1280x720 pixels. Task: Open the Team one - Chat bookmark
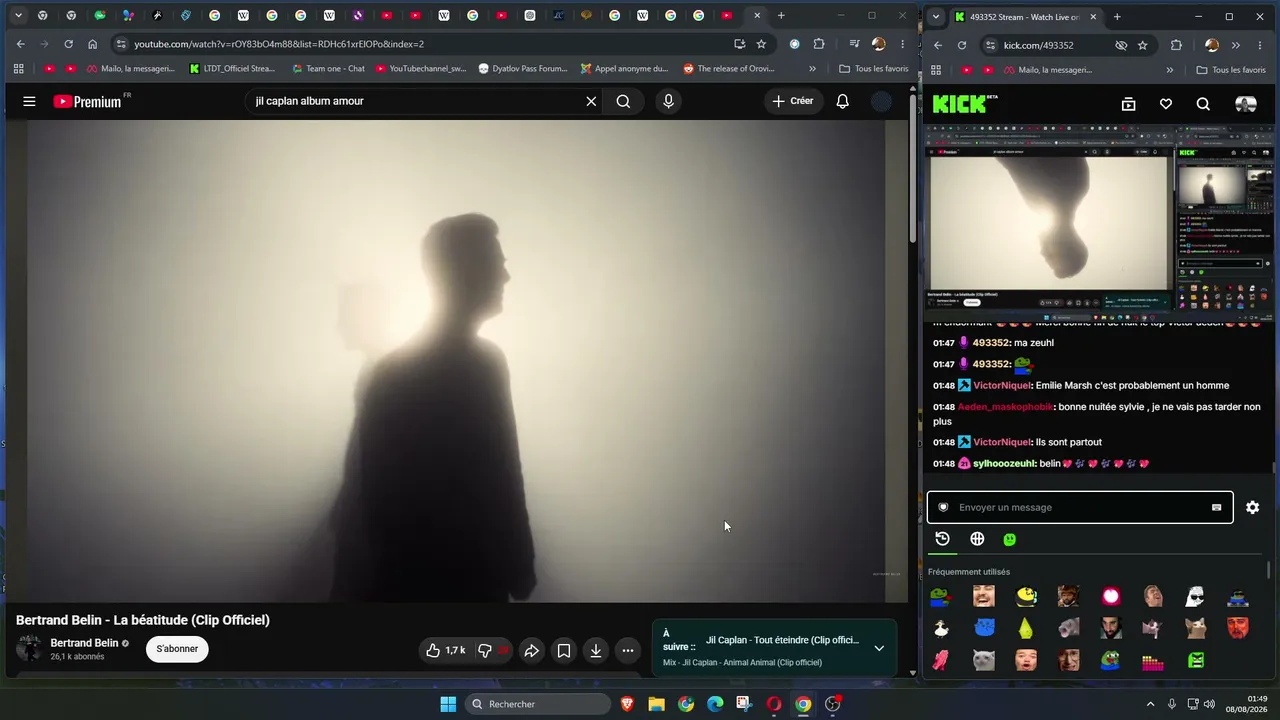click(x=328, y=69)
